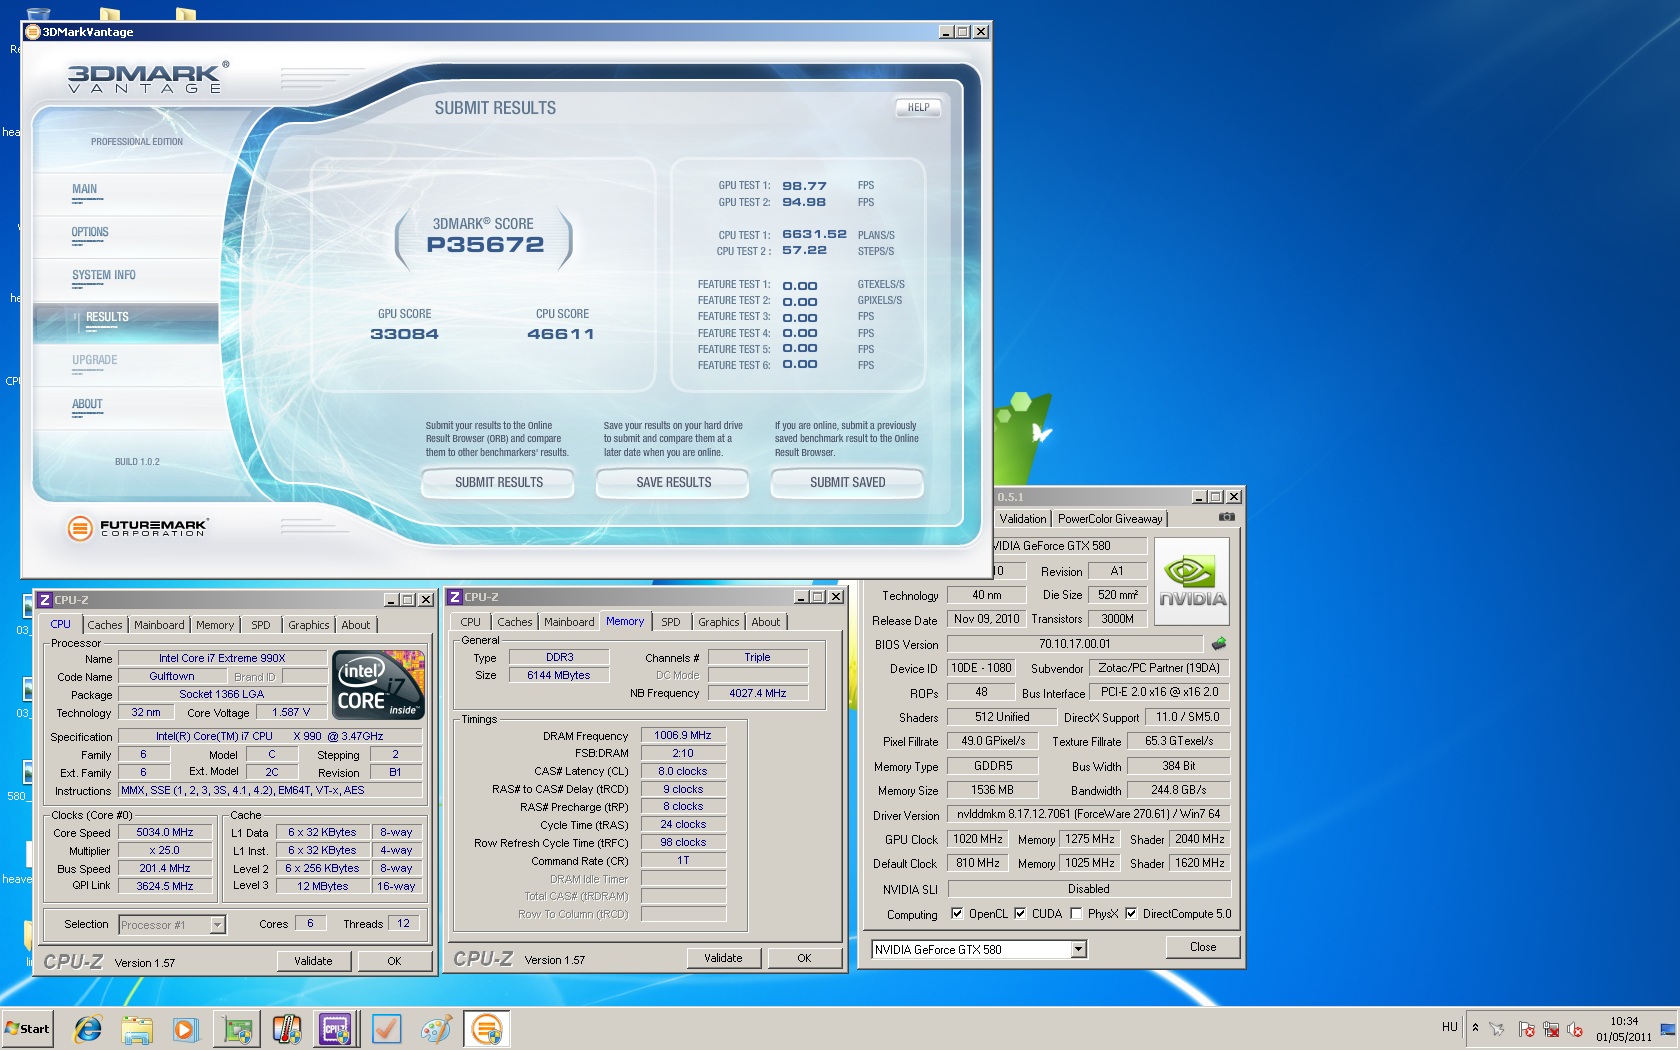Switch to the 3DMark Vantage taskbar icon
1680x1050 pixels.
tap(487, 1029)
